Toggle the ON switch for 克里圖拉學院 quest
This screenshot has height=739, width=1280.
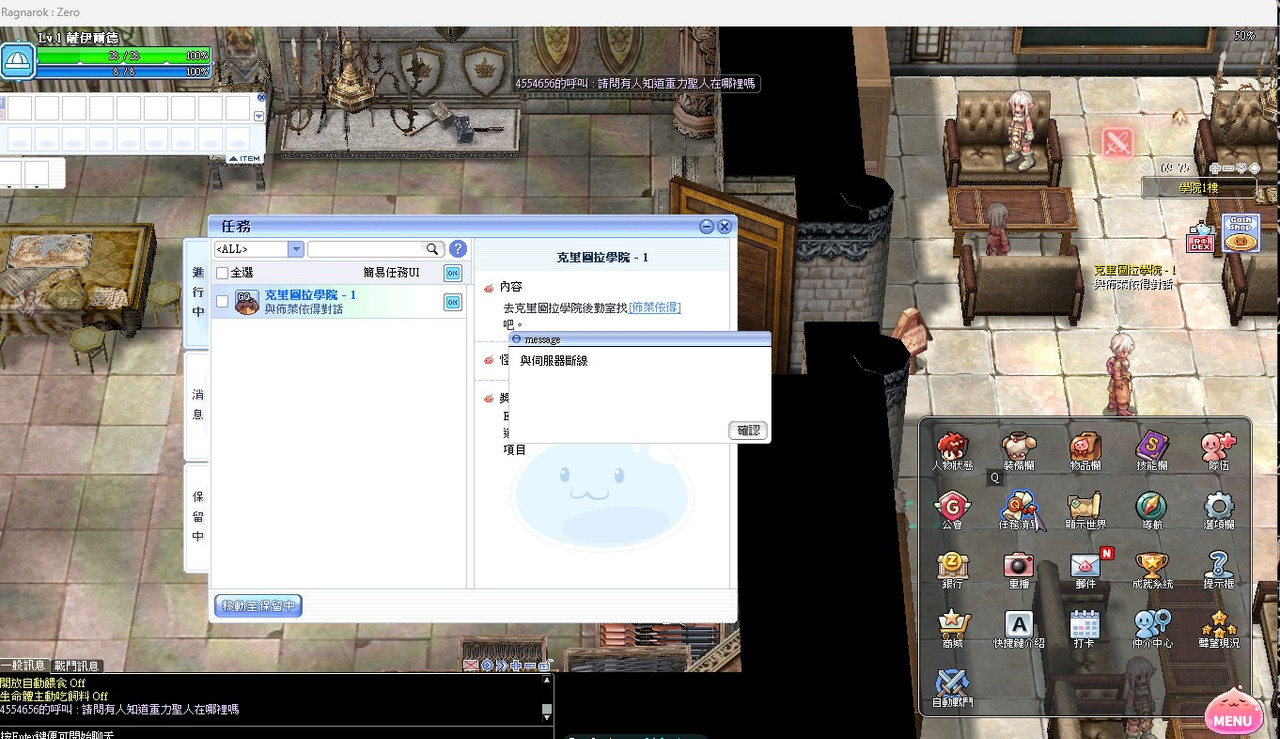tap(453, 302)
